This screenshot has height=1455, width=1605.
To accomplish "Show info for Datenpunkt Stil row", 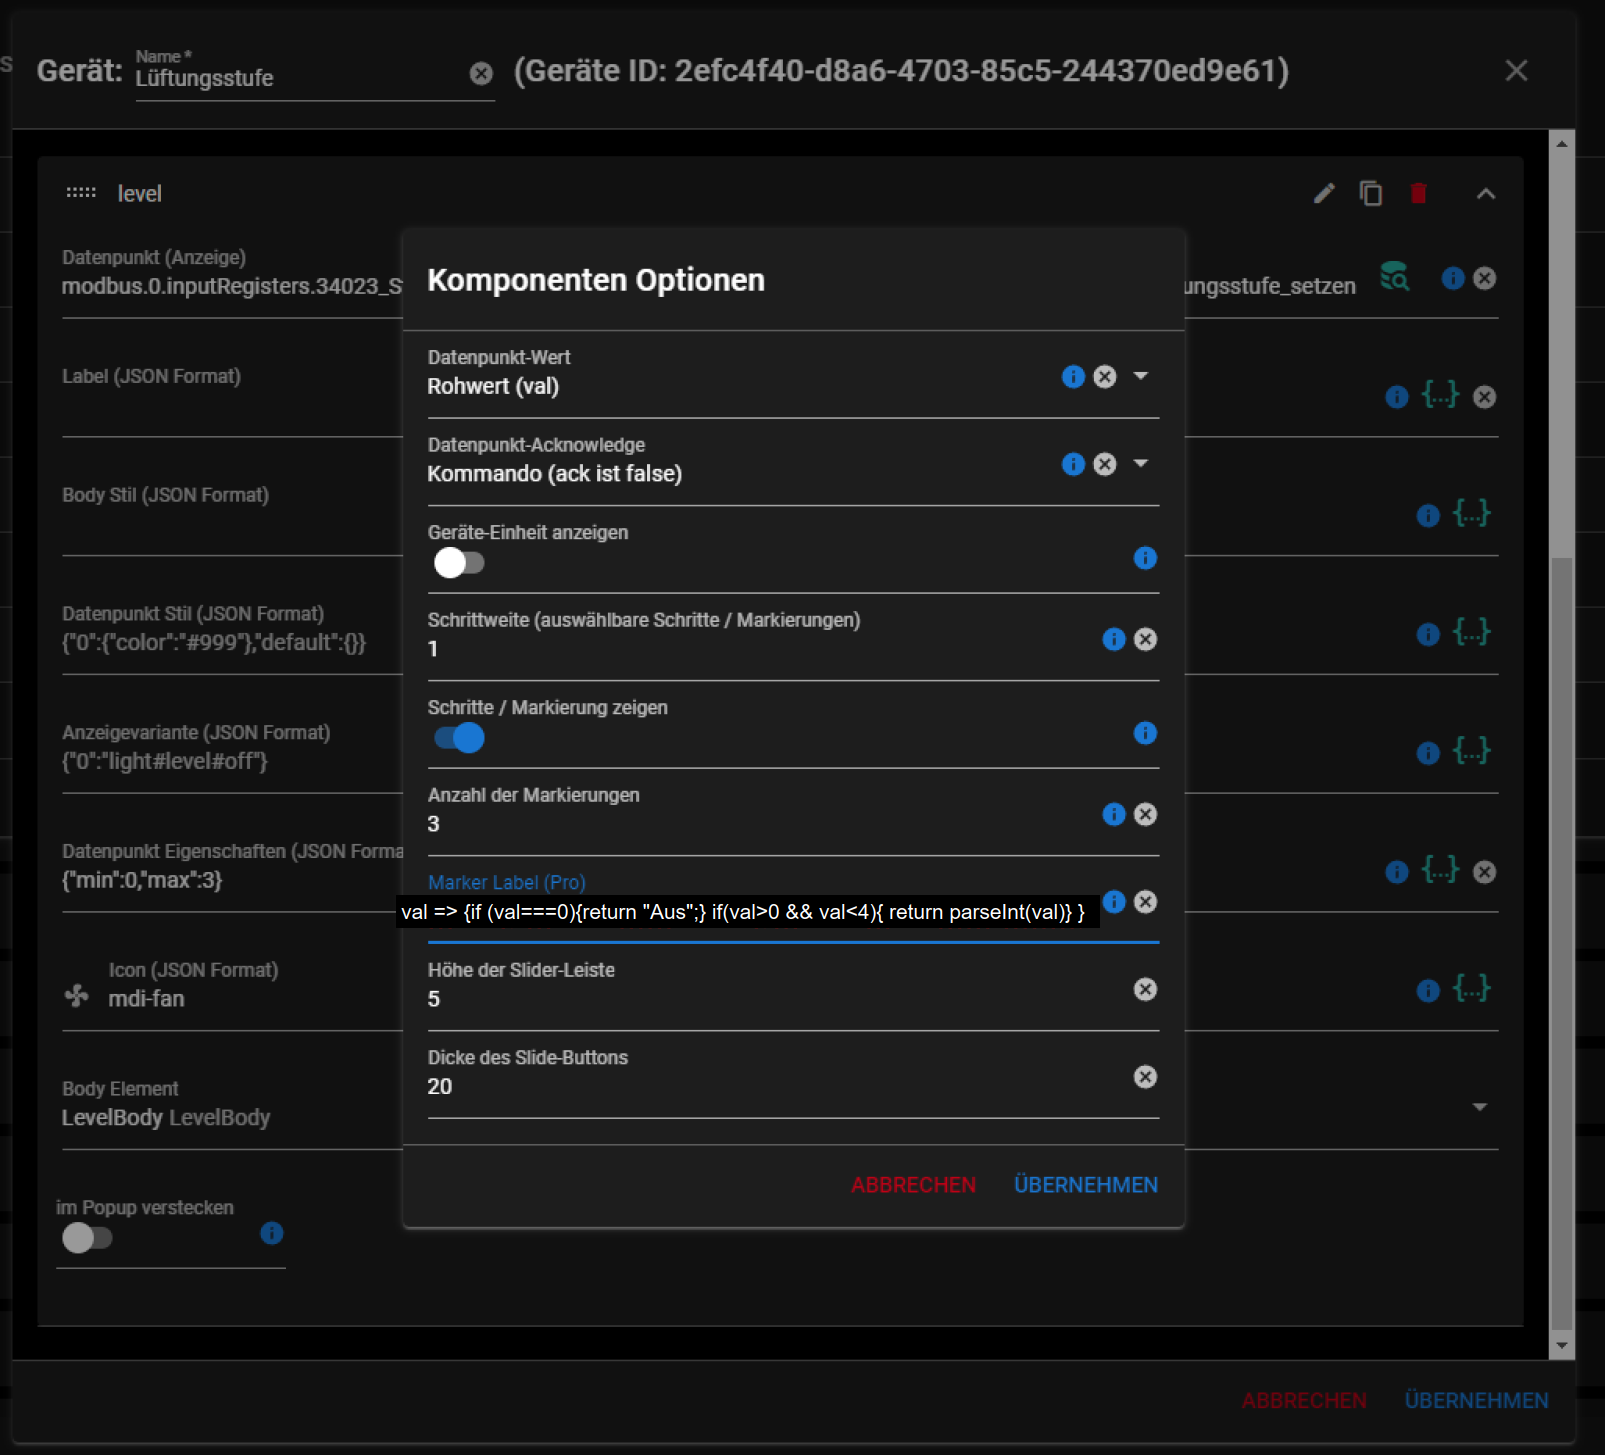I will click(1428, 634).
